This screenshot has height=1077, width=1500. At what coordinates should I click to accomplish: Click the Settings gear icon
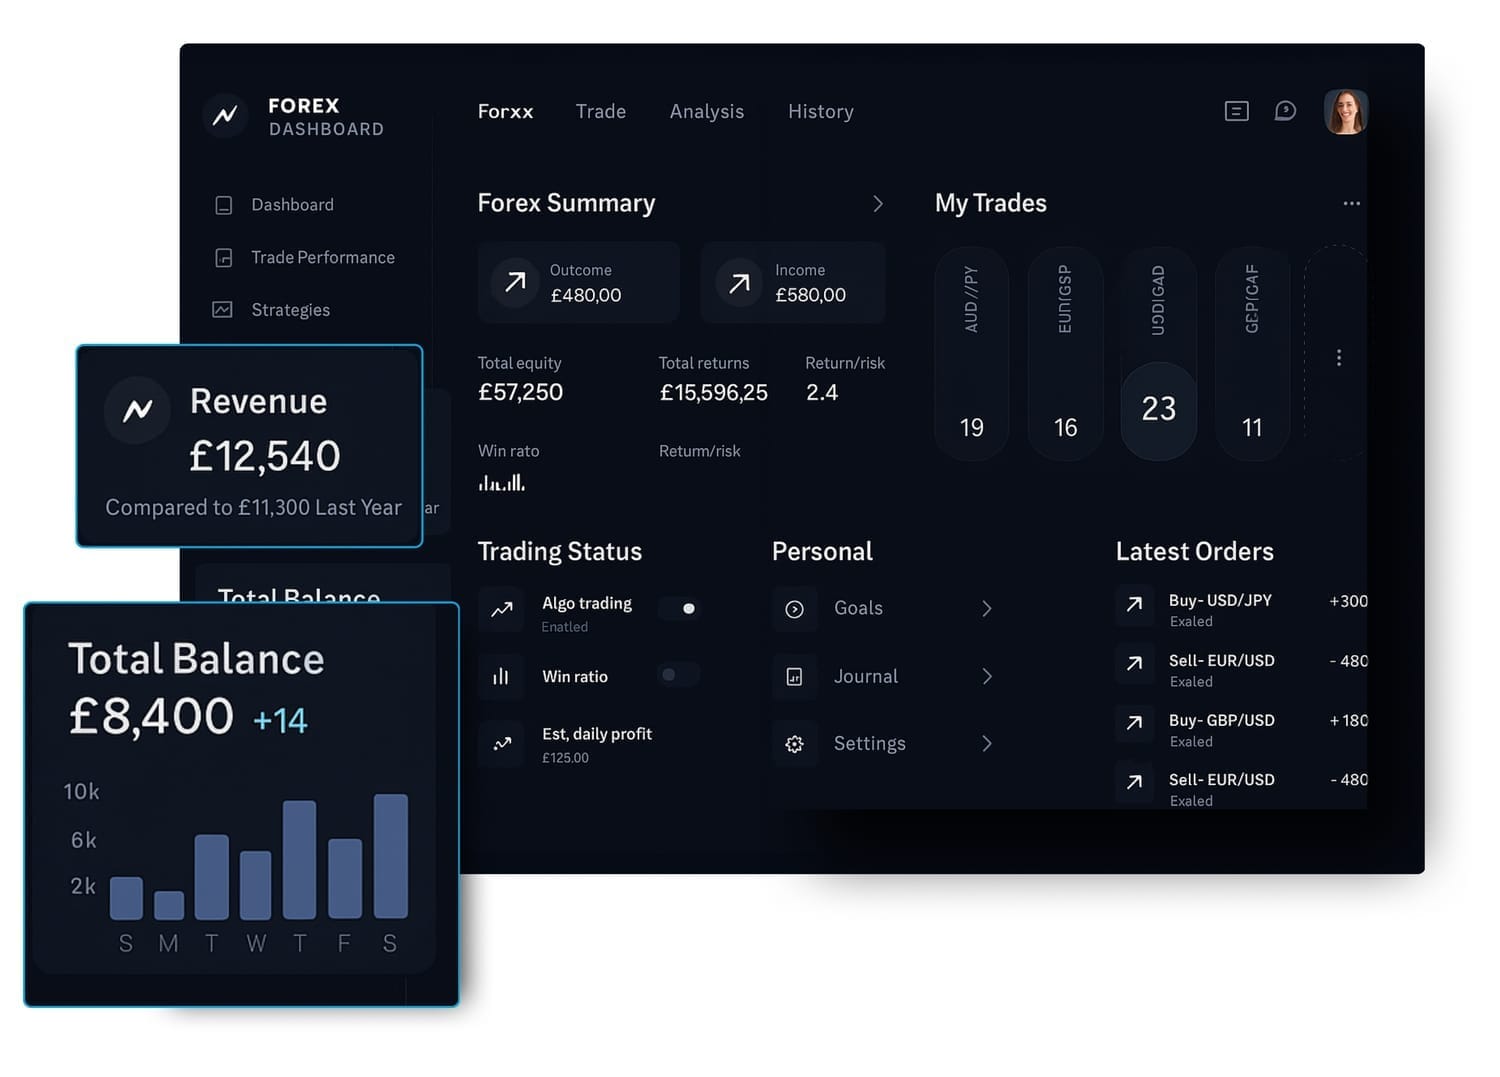[794, 744]
